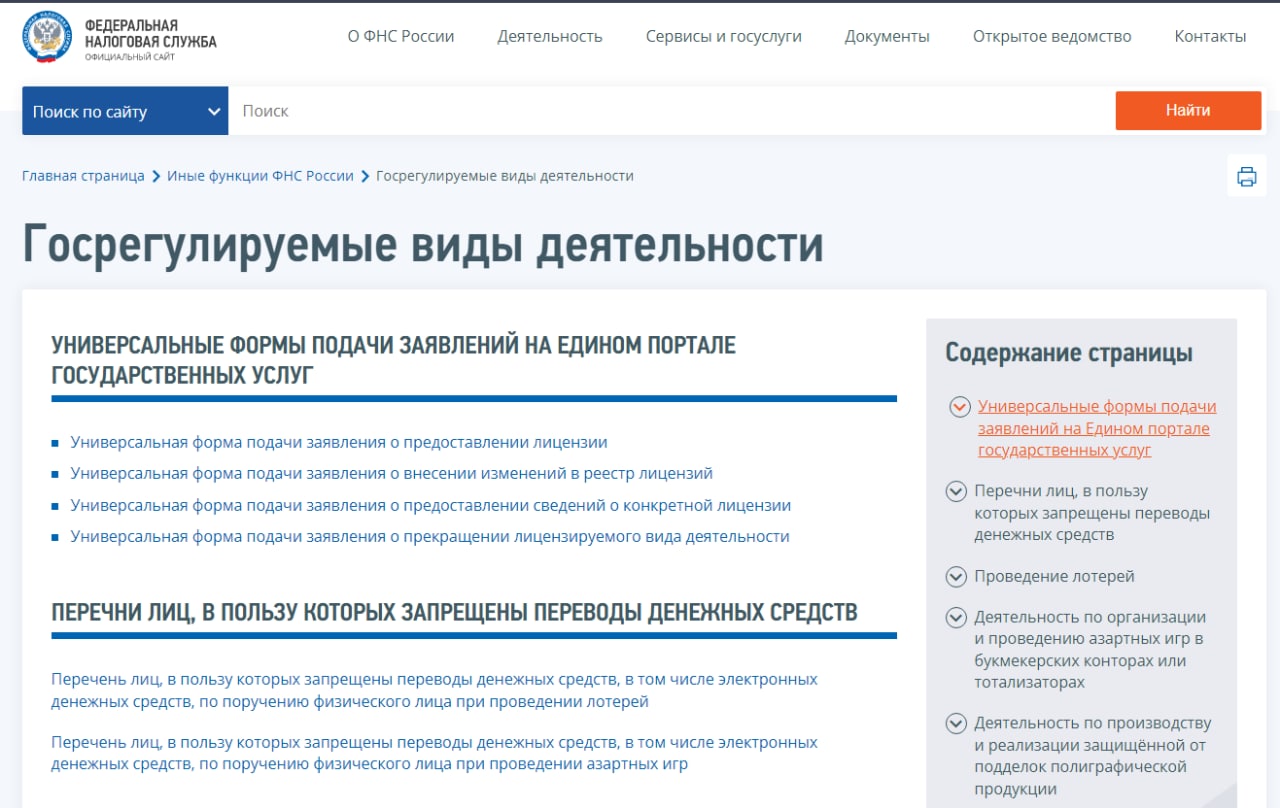Viewport: 1280px width, 808px height.
Task: Open the 'Деятельность' menu item
Action: pyautogui.click(x=550, y=37)
